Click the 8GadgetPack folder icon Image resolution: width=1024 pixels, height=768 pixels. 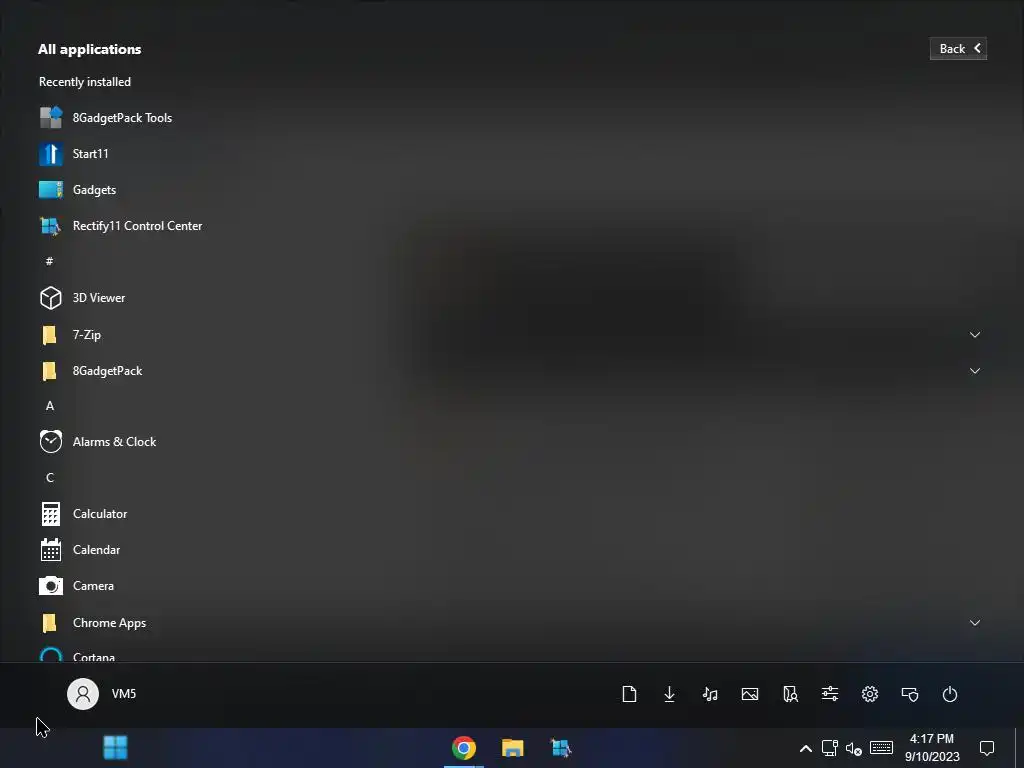50,371
